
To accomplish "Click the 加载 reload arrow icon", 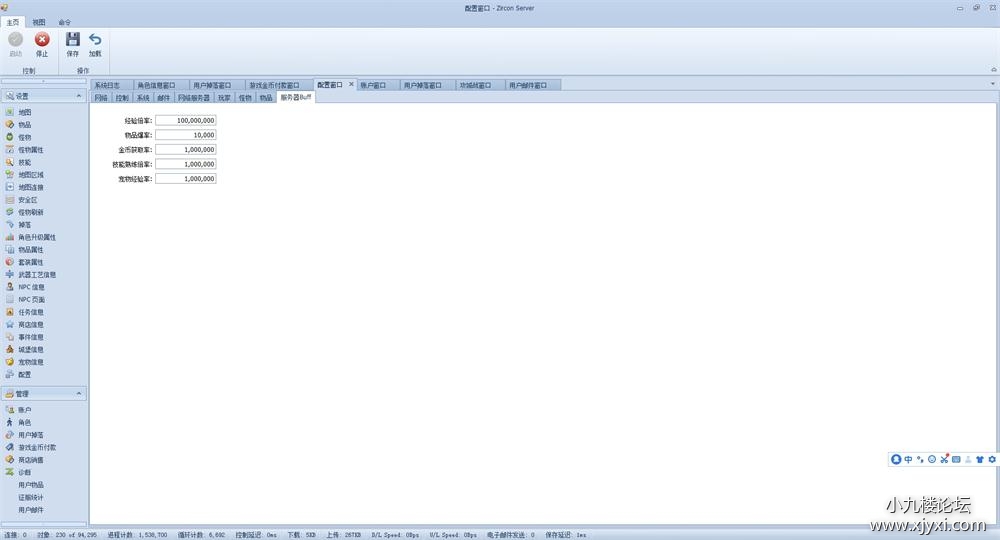I will tap(95, 40).
